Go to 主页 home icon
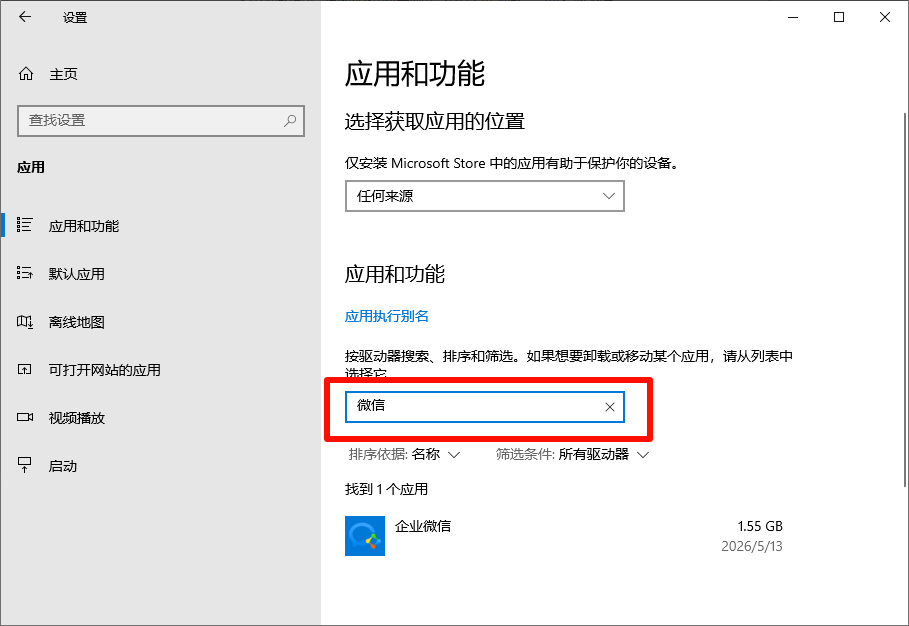The width and height of the screenshot is (909, 626). 26,74
